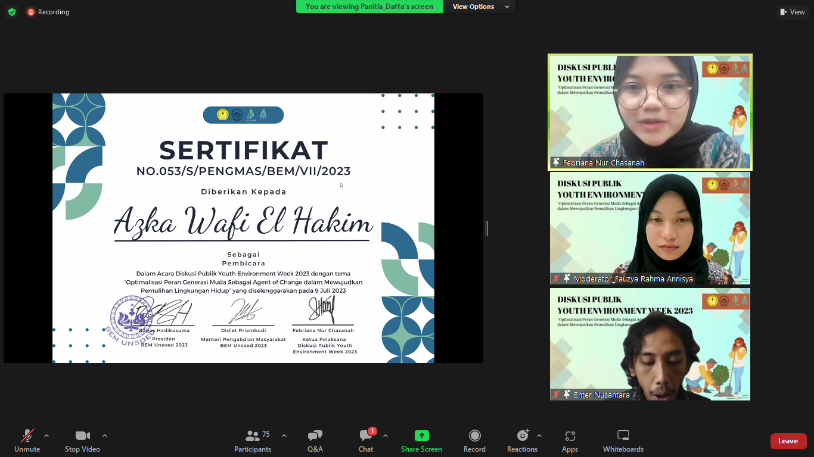Select Febriana Nur Chasanah's video thumbnail
This screenshot has width=814, height=457.
click(x=650, y=111)
